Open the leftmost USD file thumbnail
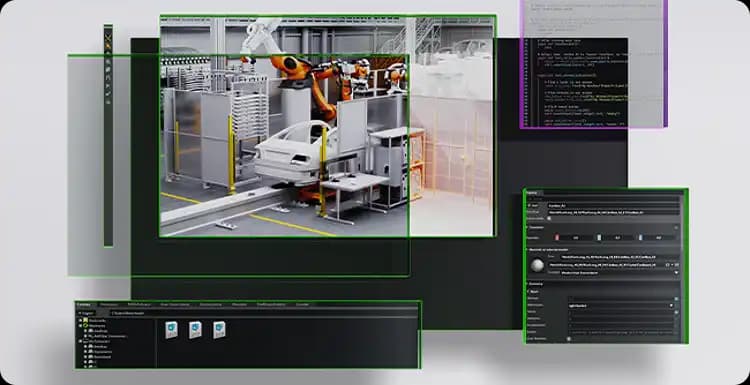 (x=171, y=330)
